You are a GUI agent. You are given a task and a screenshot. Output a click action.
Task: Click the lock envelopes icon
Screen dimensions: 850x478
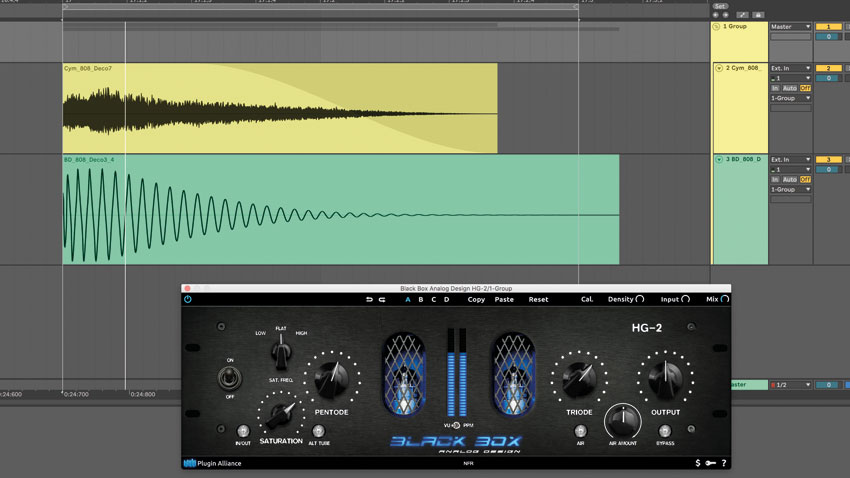point(758,15)
